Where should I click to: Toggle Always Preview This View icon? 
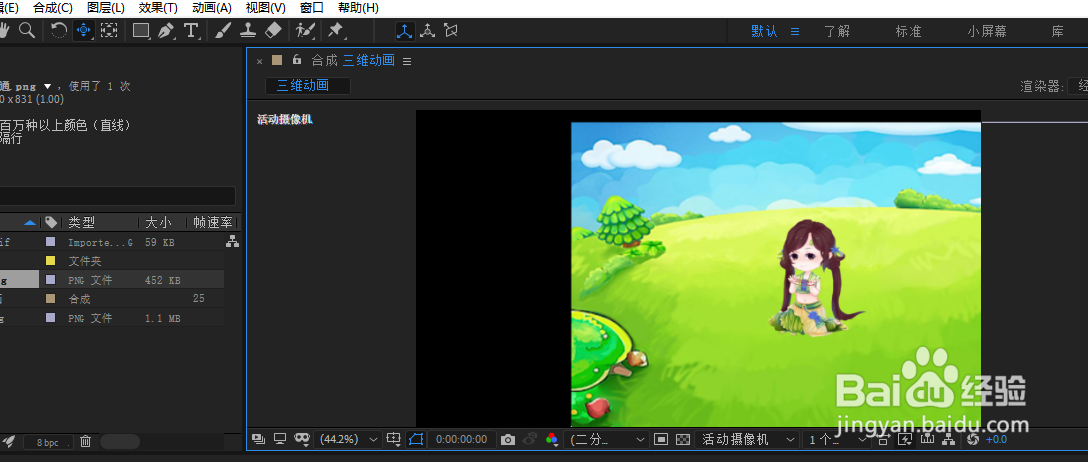[x=258, y=439]
